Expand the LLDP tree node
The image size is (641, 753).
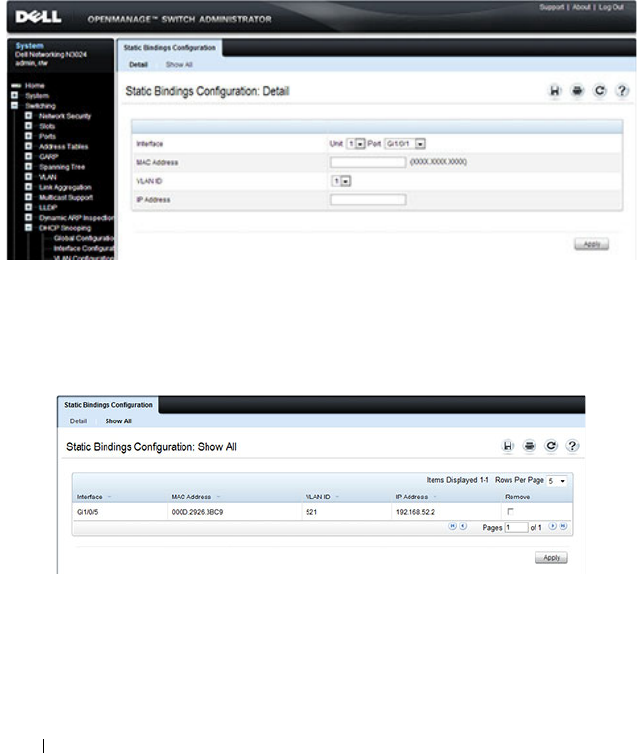coord(28,207)
